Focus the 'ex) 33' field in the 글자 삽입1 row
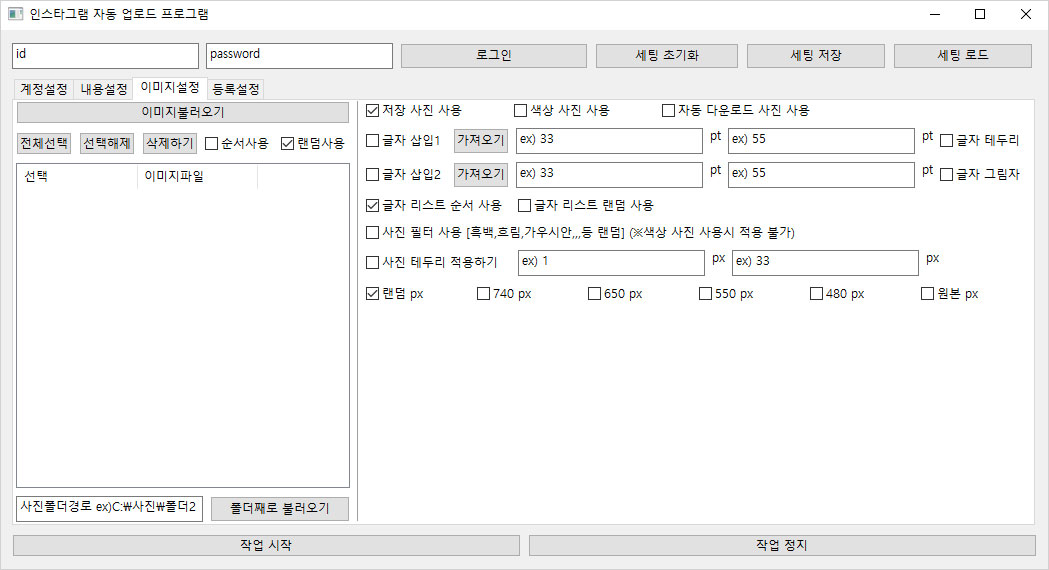Viewport: 1049px width, 570px height. pyautogui.click(x=609, y=140)
